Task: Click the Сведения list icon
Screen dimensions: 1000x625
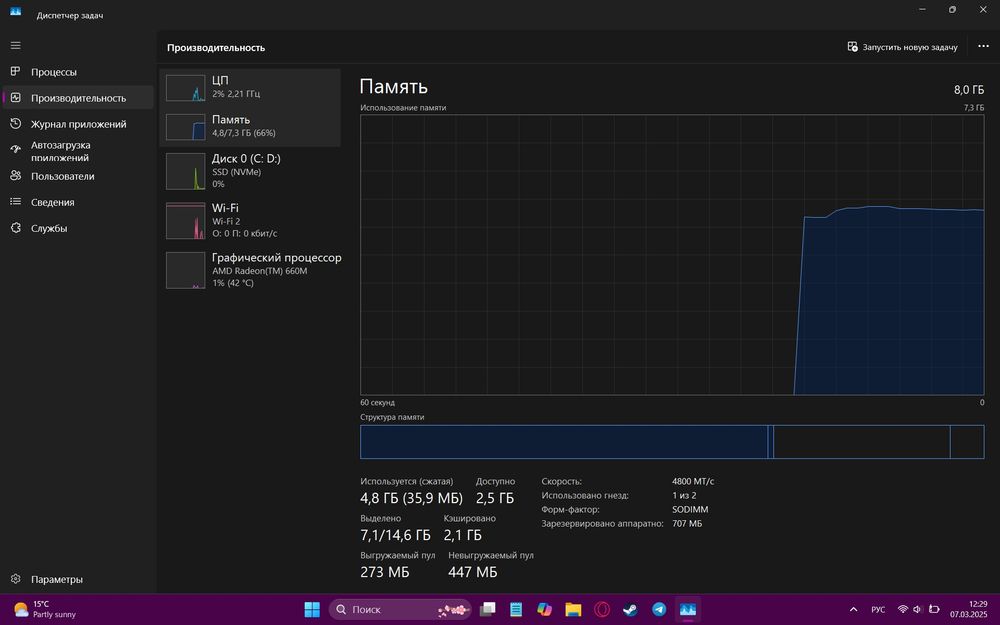Action: click(16, 202)
